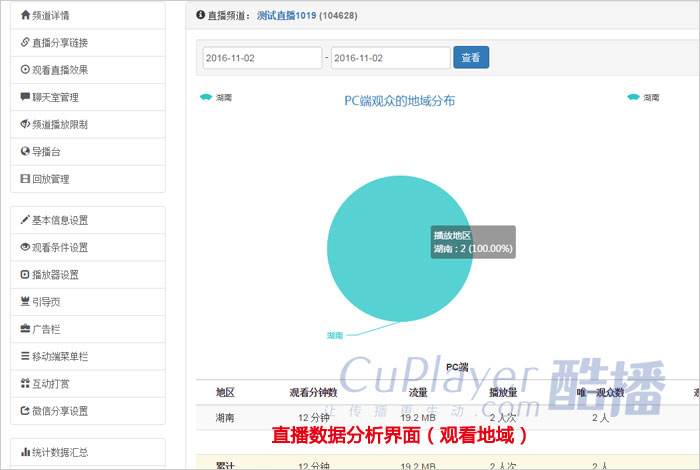Open 直播分享链接 menu item
Image resolution: width=700 pixels, height=470 pixels.
pos(88,43)
